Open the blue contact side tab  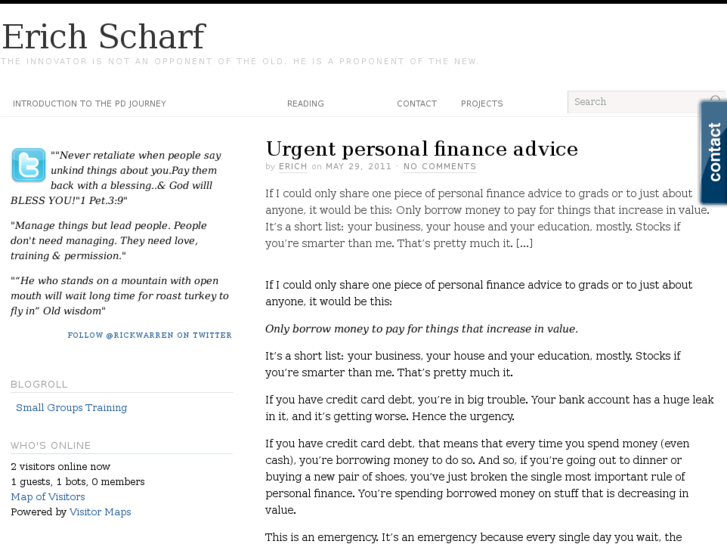pos(714,152)
